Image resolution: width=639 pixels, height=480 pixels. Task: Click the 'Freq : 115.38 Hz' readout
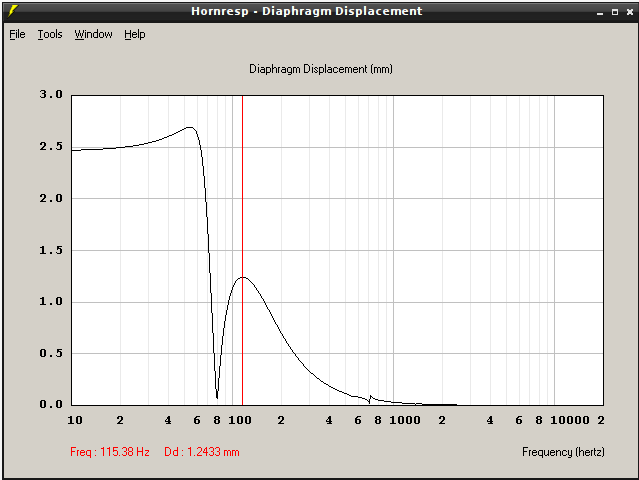[110, 452]
